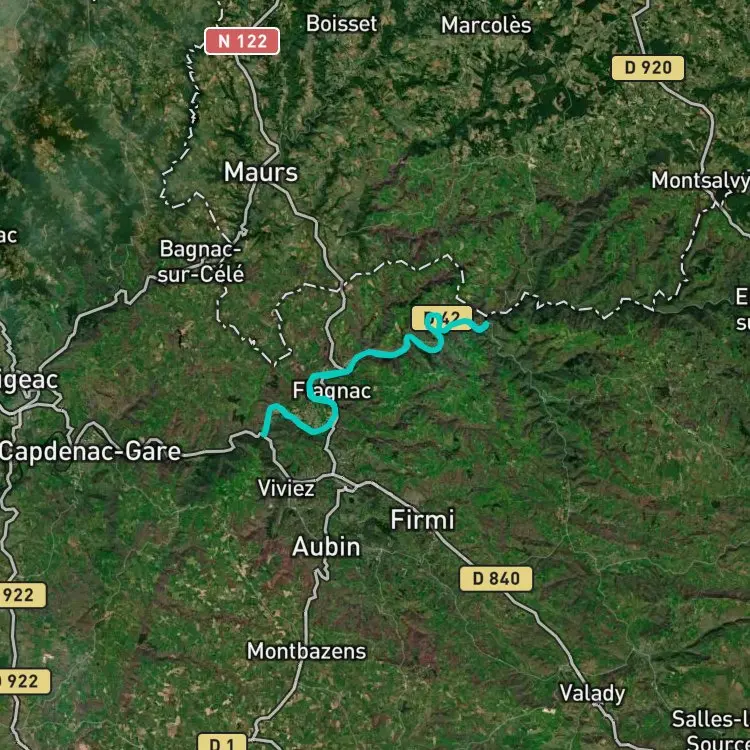
Task: Click the lower D 922 road shield
Action: coord(22,681)
